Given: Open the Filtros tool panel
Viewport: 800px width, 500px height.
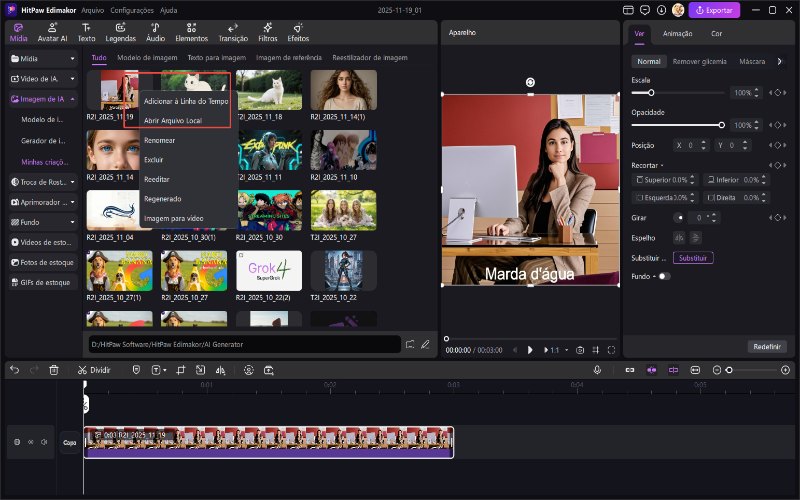Looking at the screenshot, I should coord(267,32).
